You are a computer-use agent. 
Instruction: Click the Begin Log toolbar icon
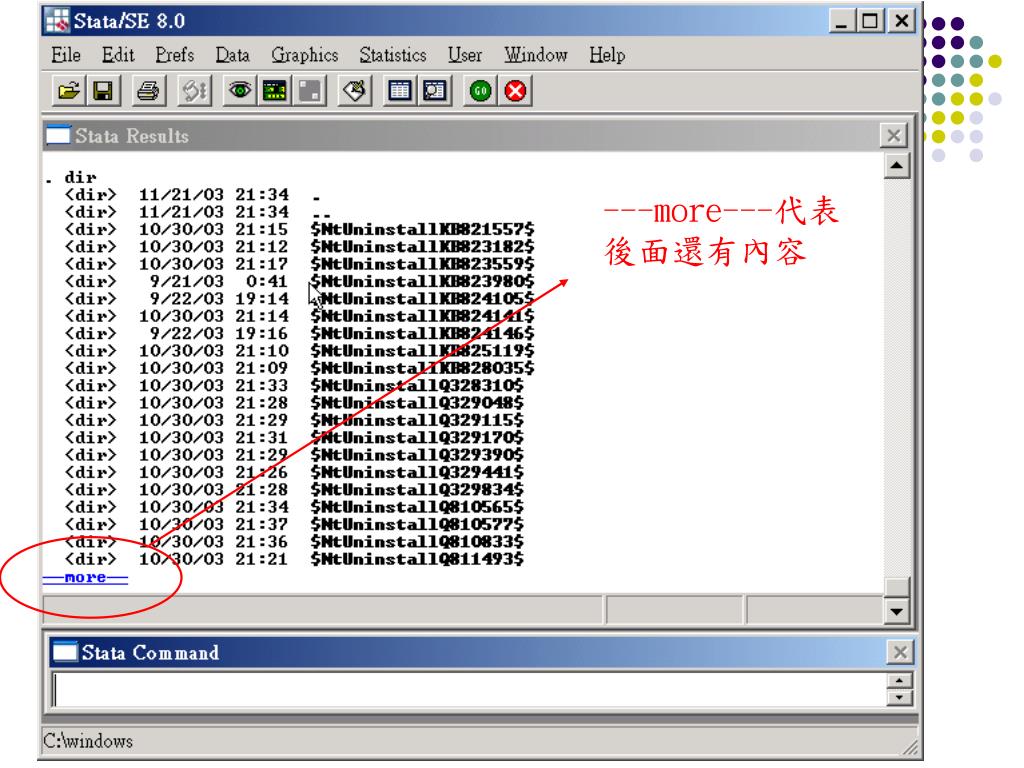194,91
